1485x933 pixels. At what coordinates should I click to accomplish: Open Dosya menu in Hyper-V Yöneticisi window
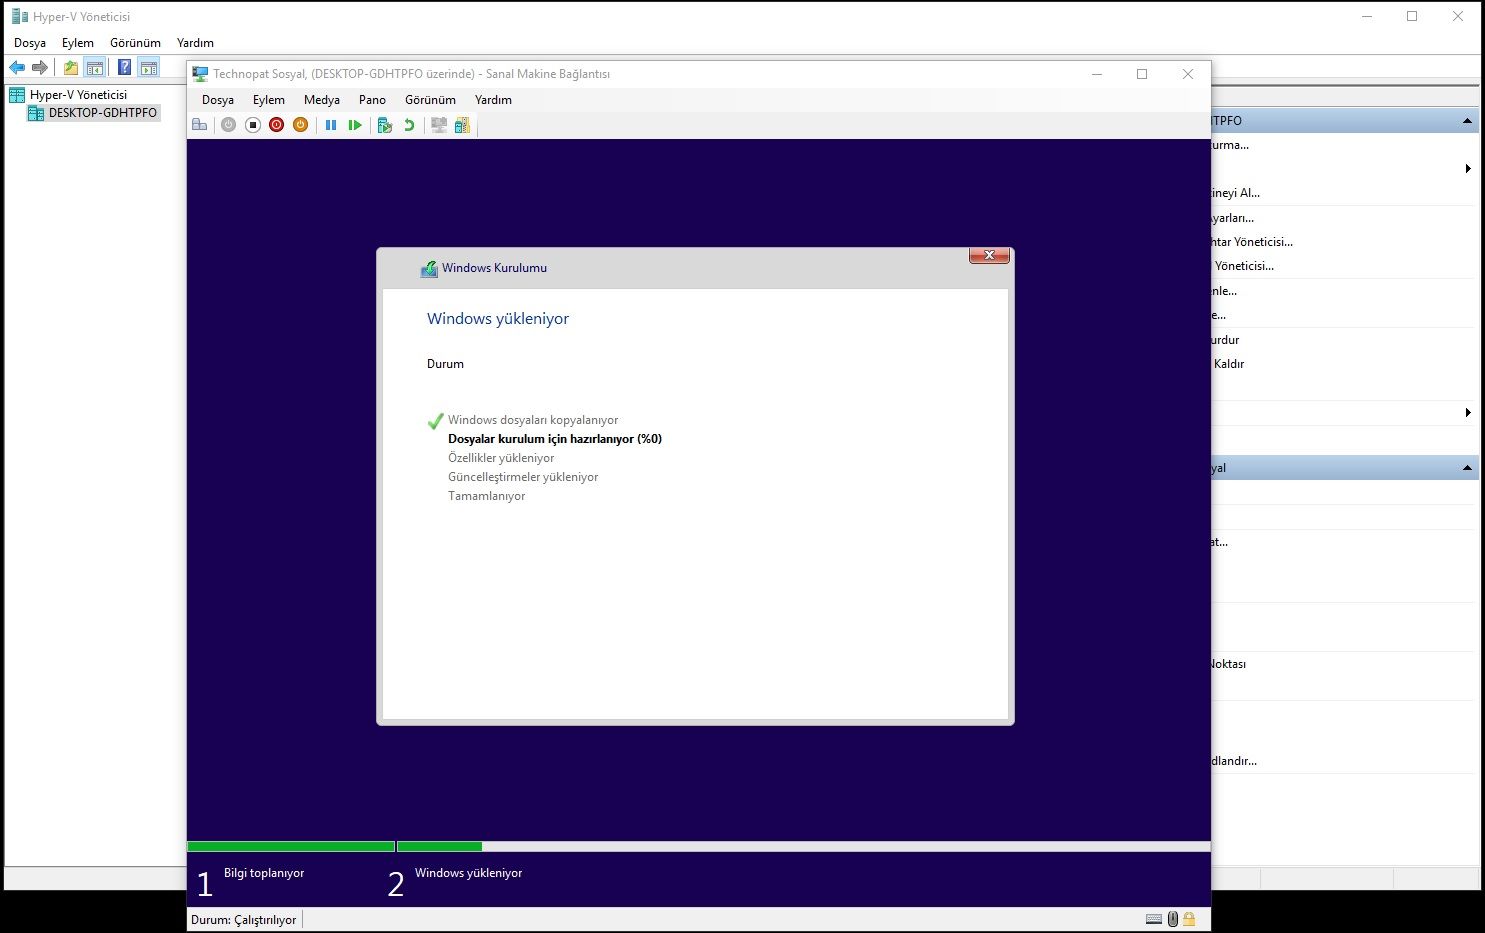pyautogui.click(x=30, y=43)
